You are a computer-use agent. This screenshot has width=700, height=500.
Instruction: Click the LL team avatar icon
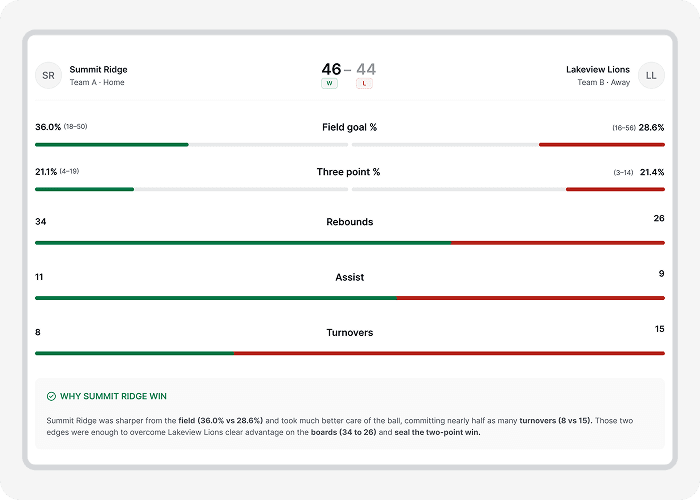[651, 75]
